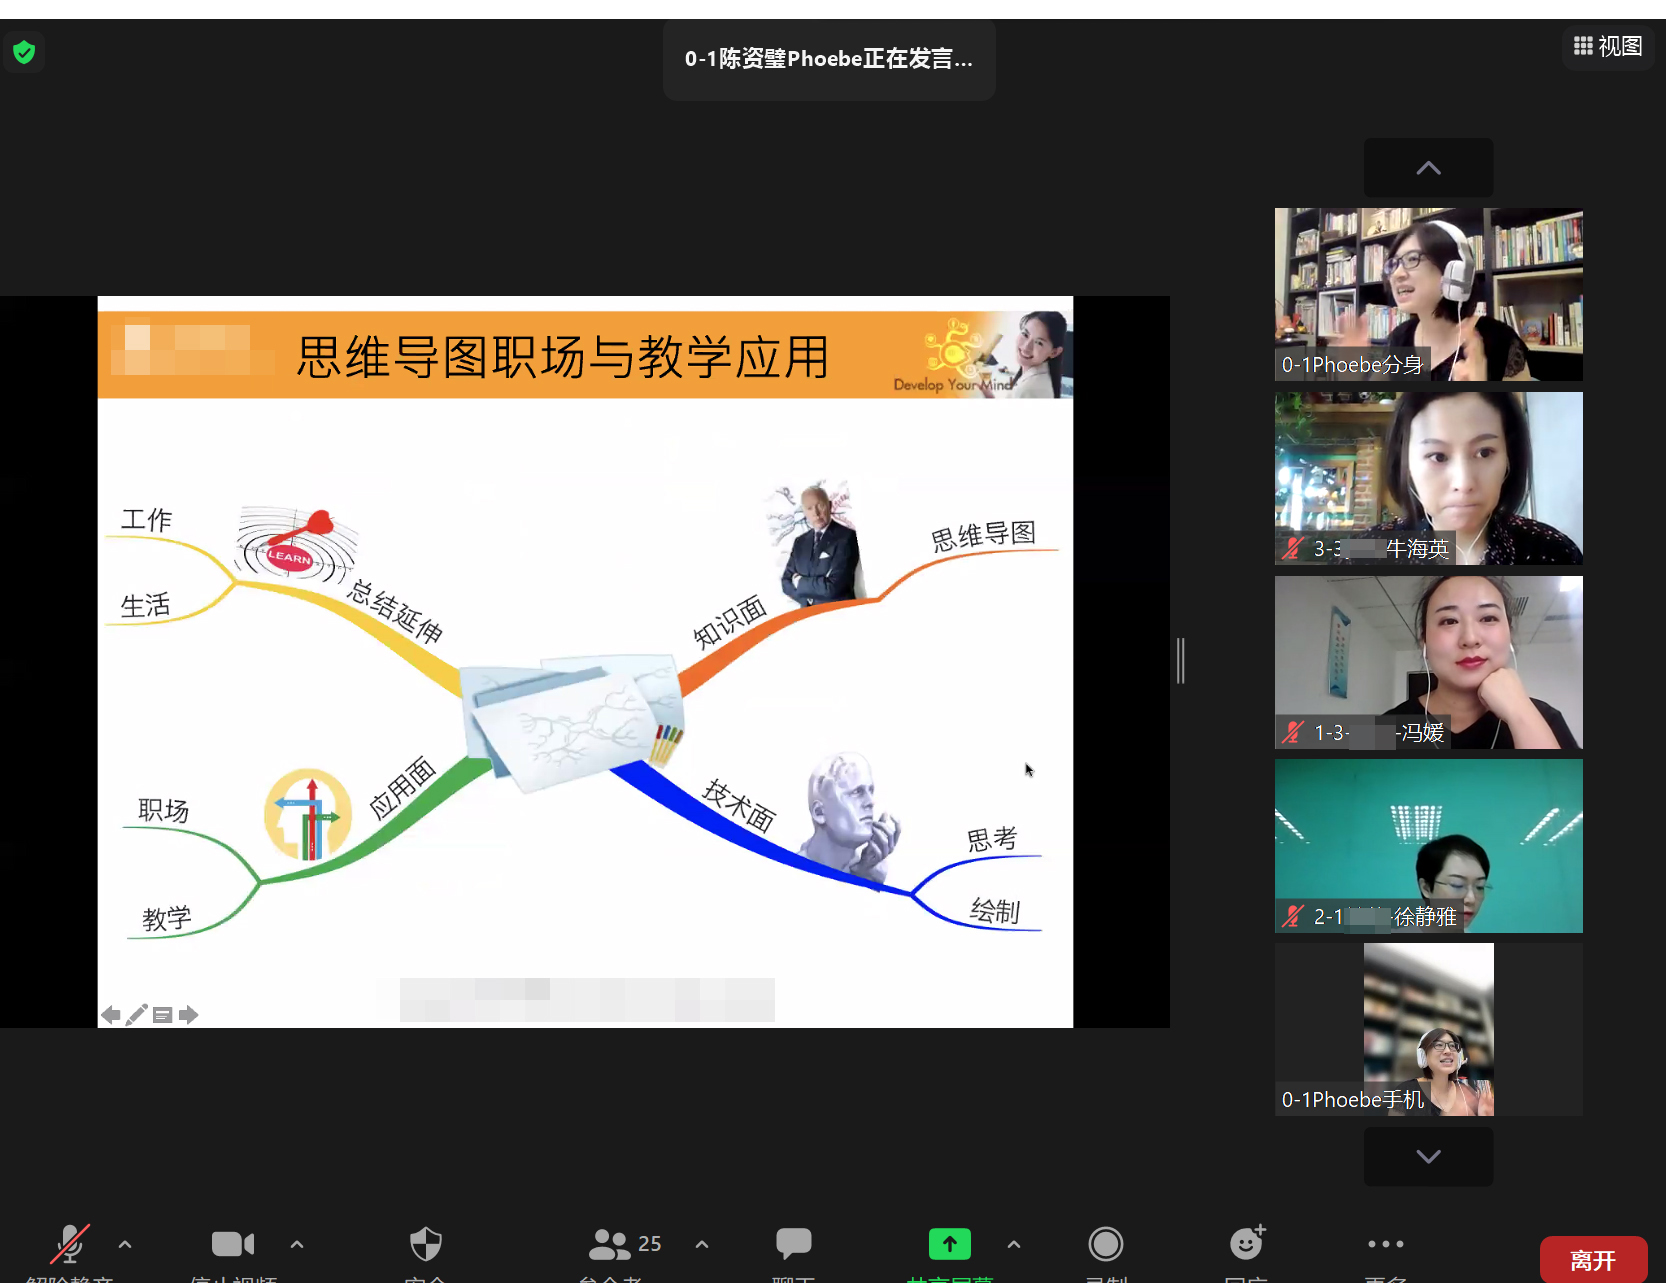Unmute the microphone

coord(69,1244)
